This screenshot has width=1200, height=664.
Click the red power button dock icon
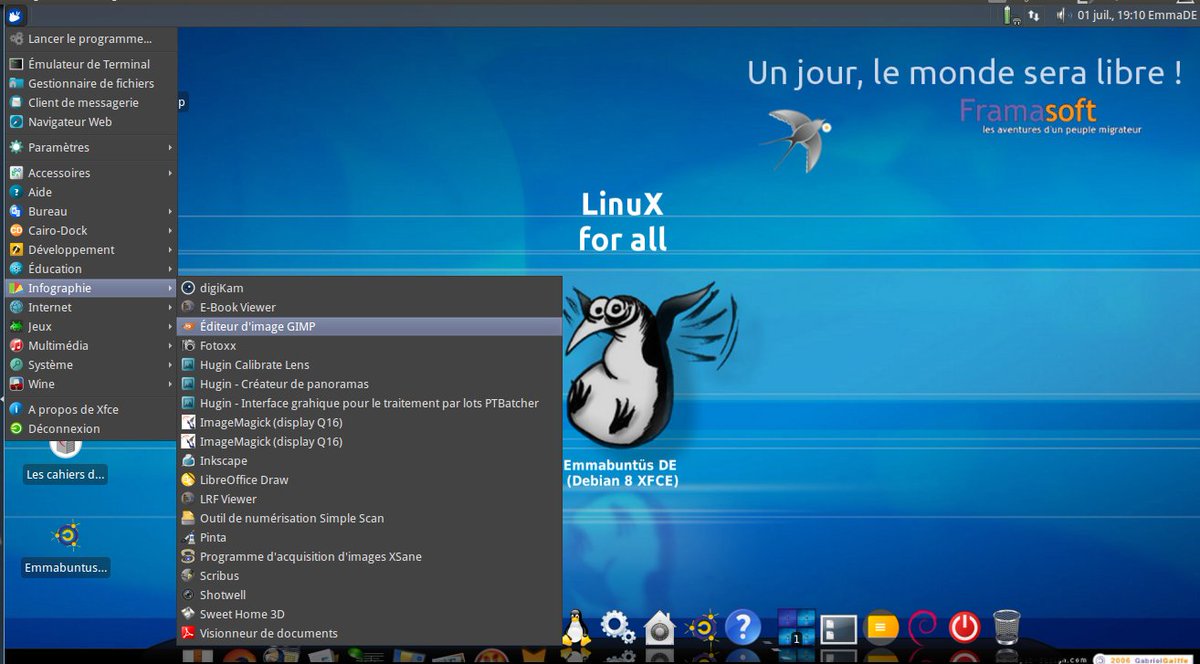coord(964,628)
